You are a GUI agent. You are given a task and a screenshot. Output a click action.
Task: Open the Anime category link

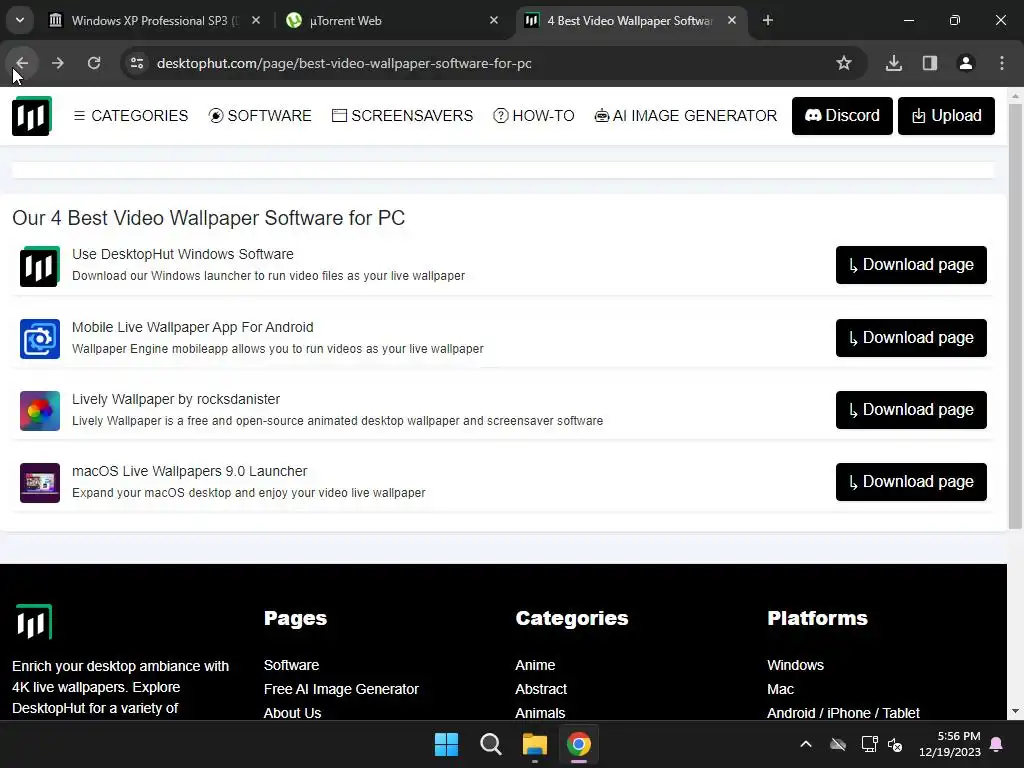tap(535, 665)
